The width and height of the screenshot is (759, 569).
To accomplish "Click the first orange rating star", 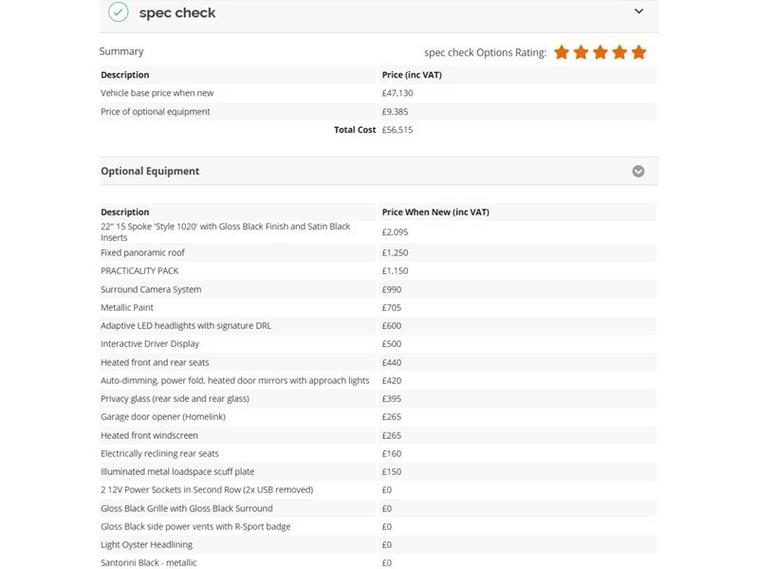I will (562, 52).
